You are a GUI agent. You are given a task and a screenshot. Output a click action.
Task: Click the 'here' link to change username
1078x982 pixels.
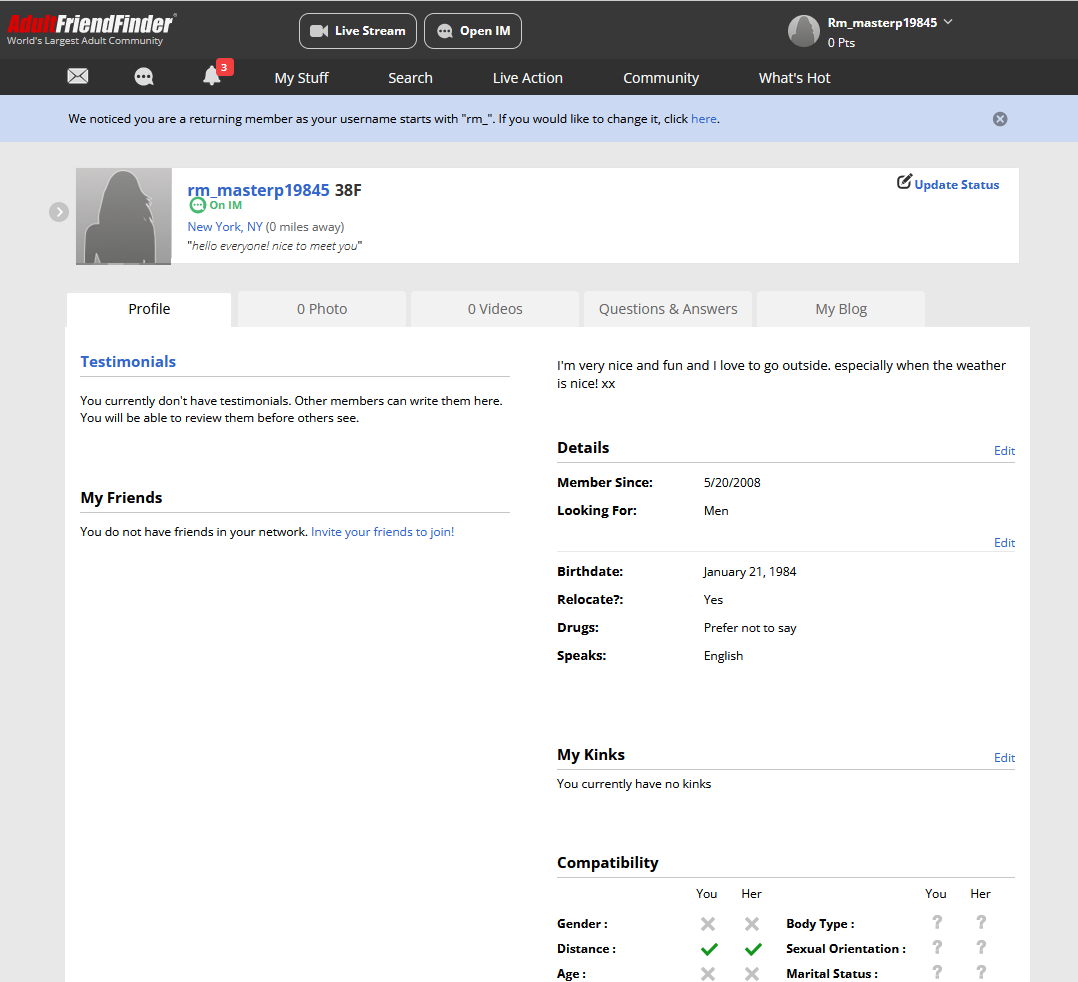(x=704, y=118)
